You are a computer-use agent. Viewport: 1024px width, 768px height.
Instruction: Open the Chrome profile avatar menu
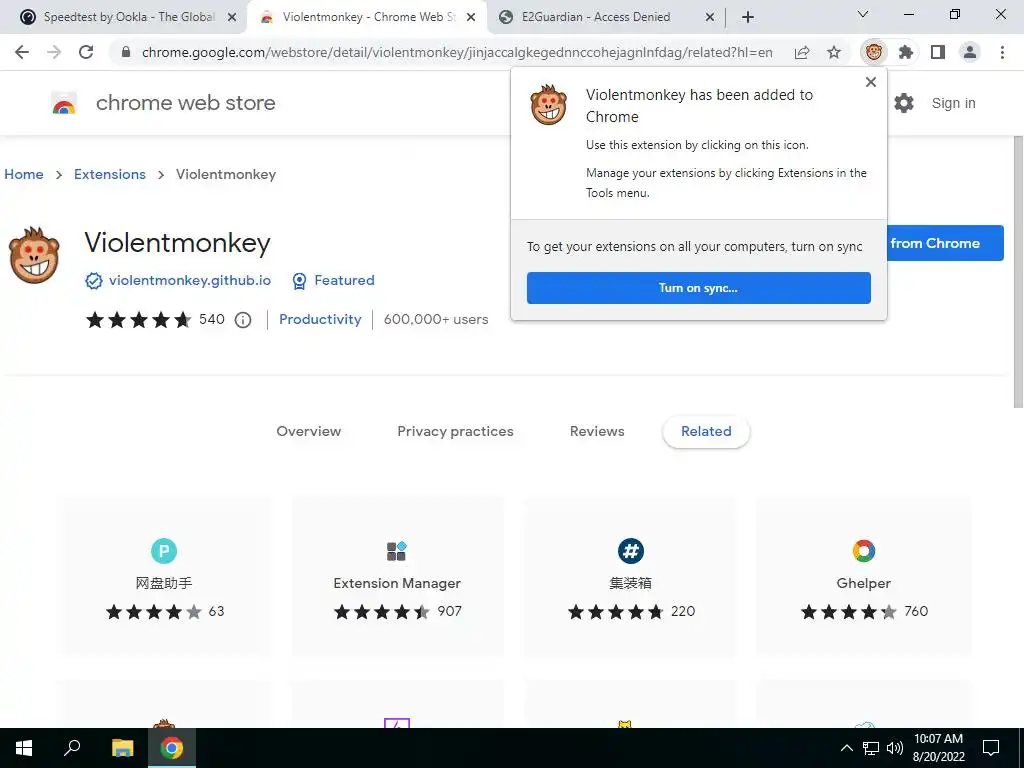(970, 52)
